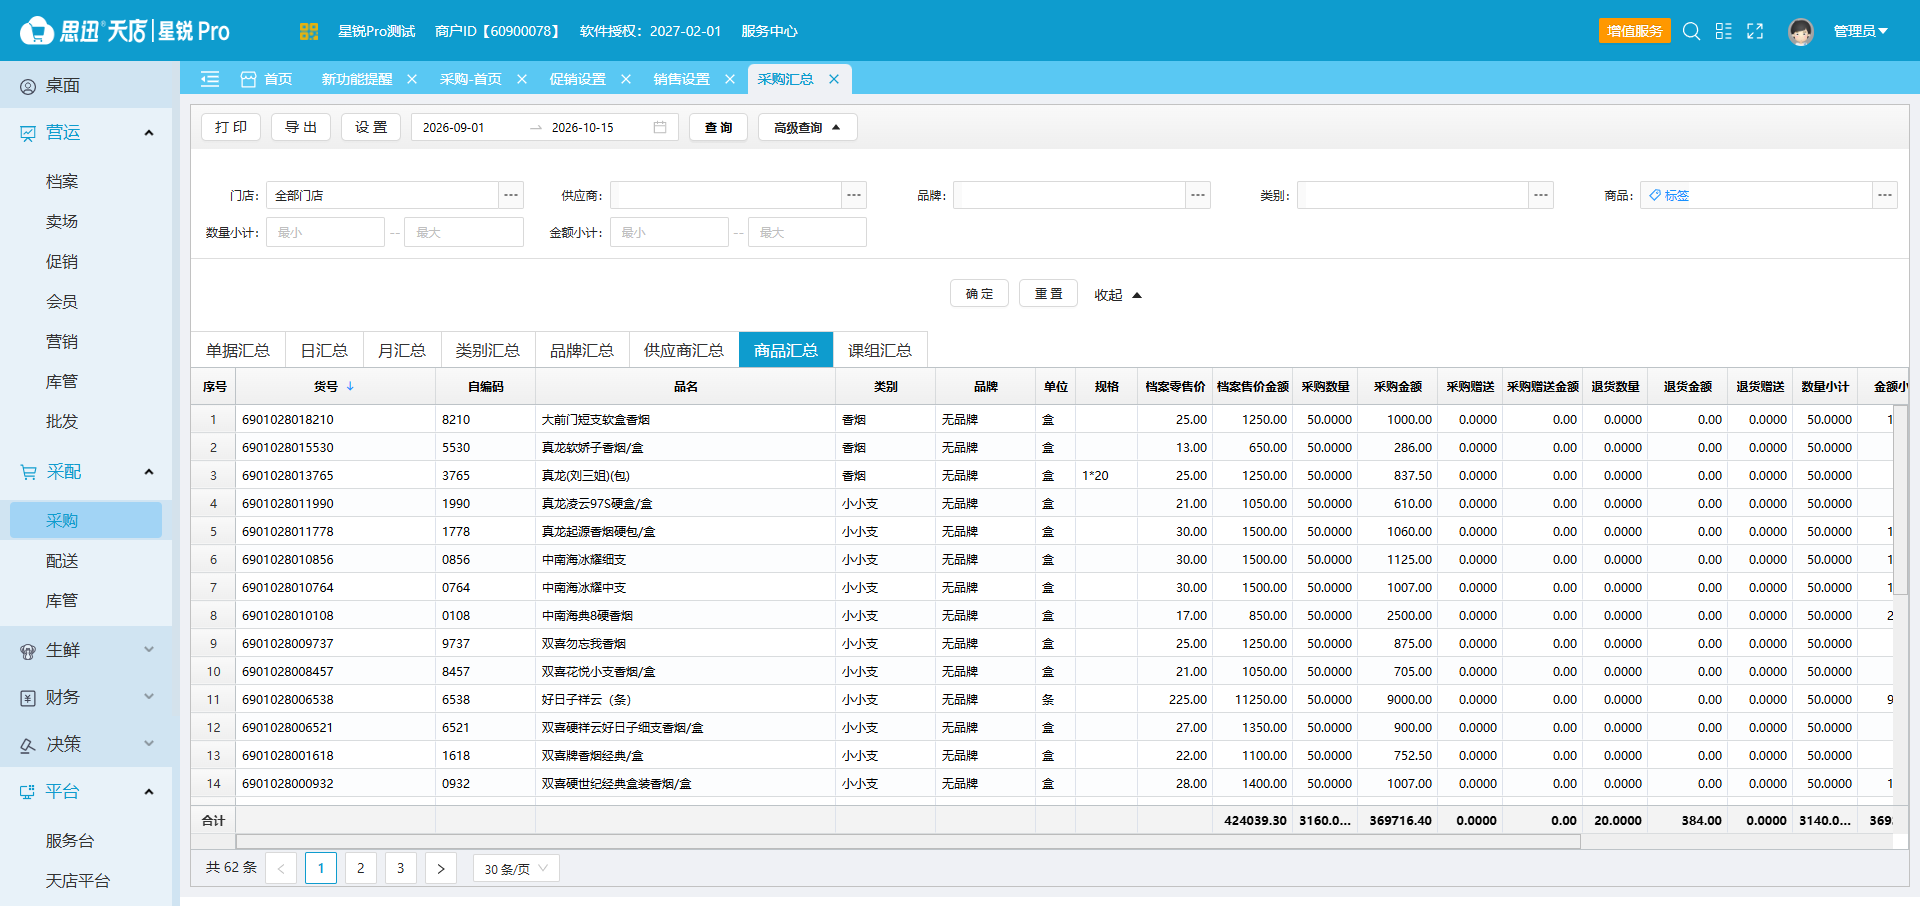
Task: Switch to the 单据汇总 tab
Action: coord(238,350)
